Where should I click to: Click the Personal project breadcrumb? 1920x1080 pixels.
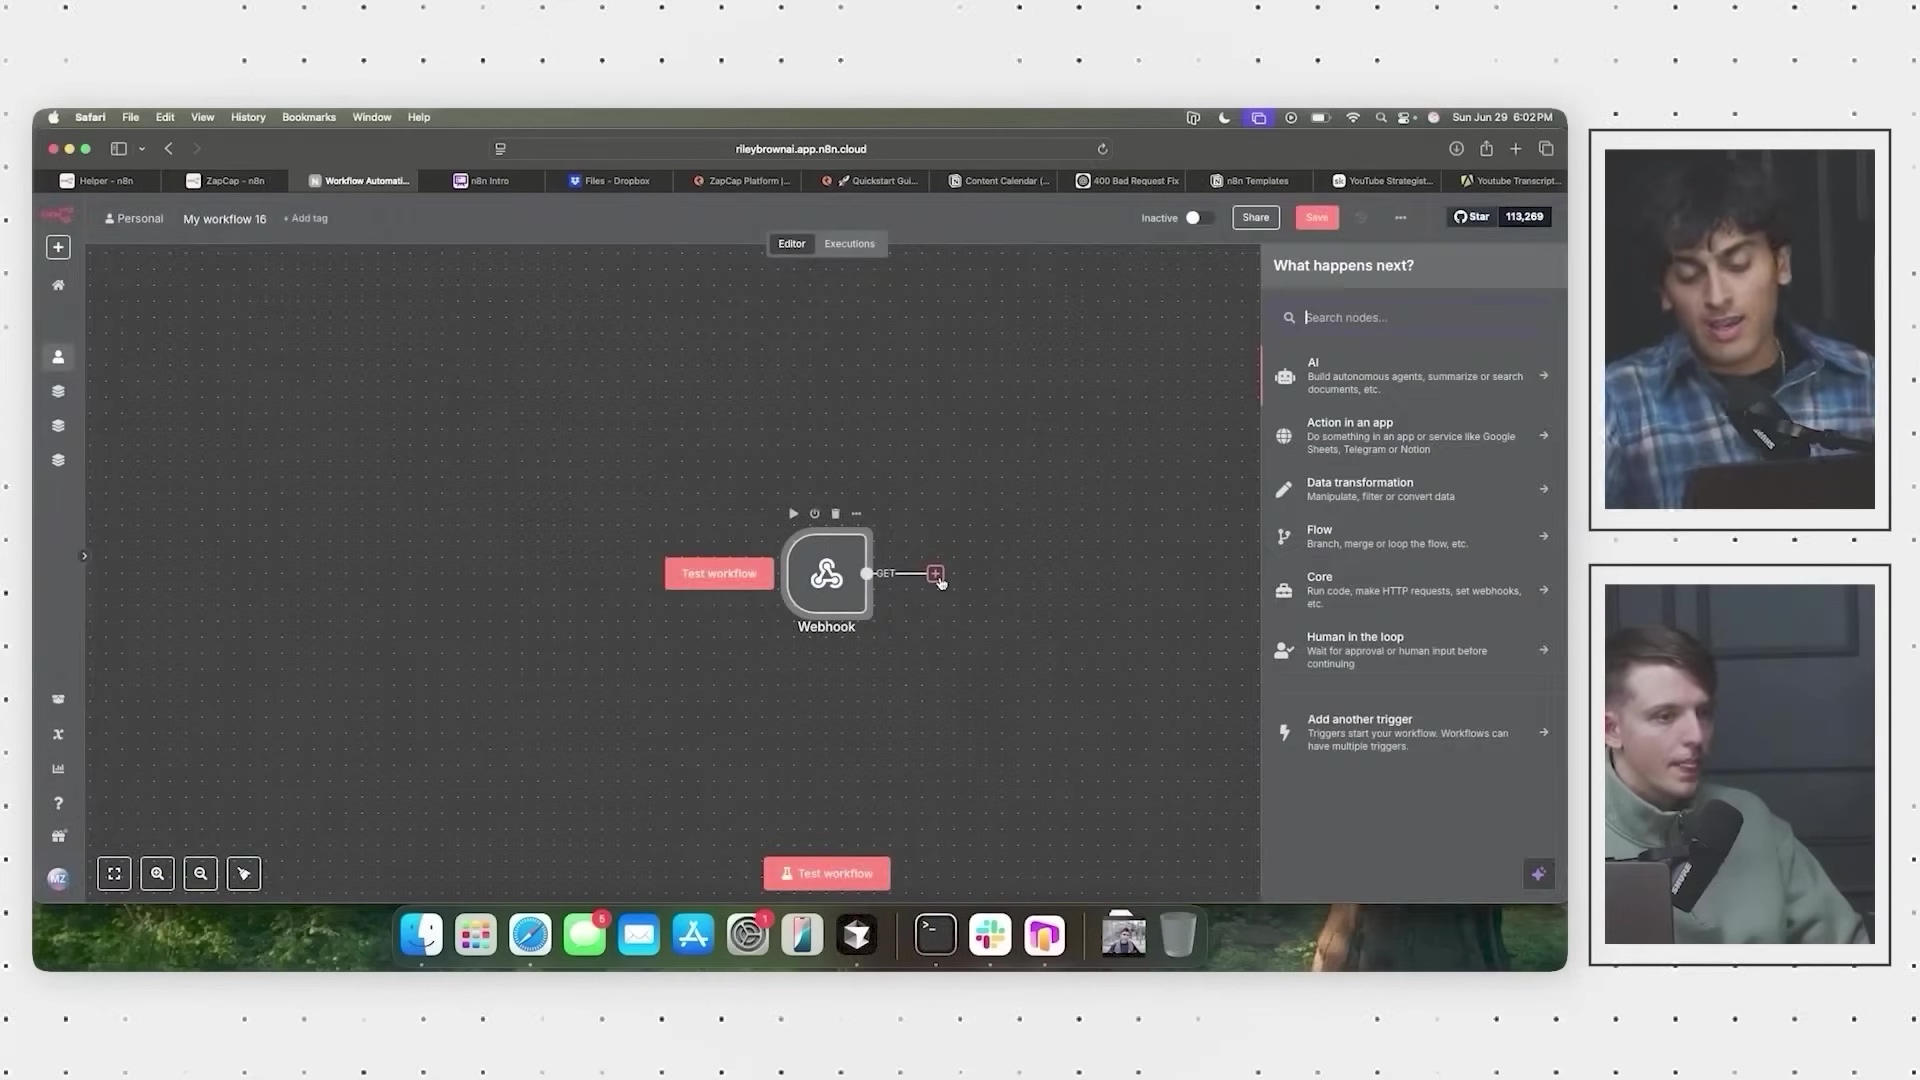click(134, 218)
